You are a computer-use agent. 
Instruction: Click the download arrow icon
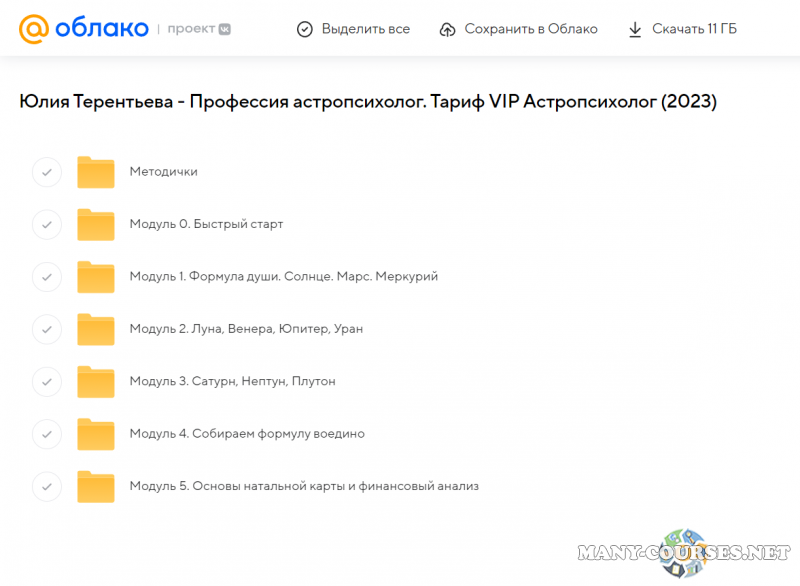635,29
